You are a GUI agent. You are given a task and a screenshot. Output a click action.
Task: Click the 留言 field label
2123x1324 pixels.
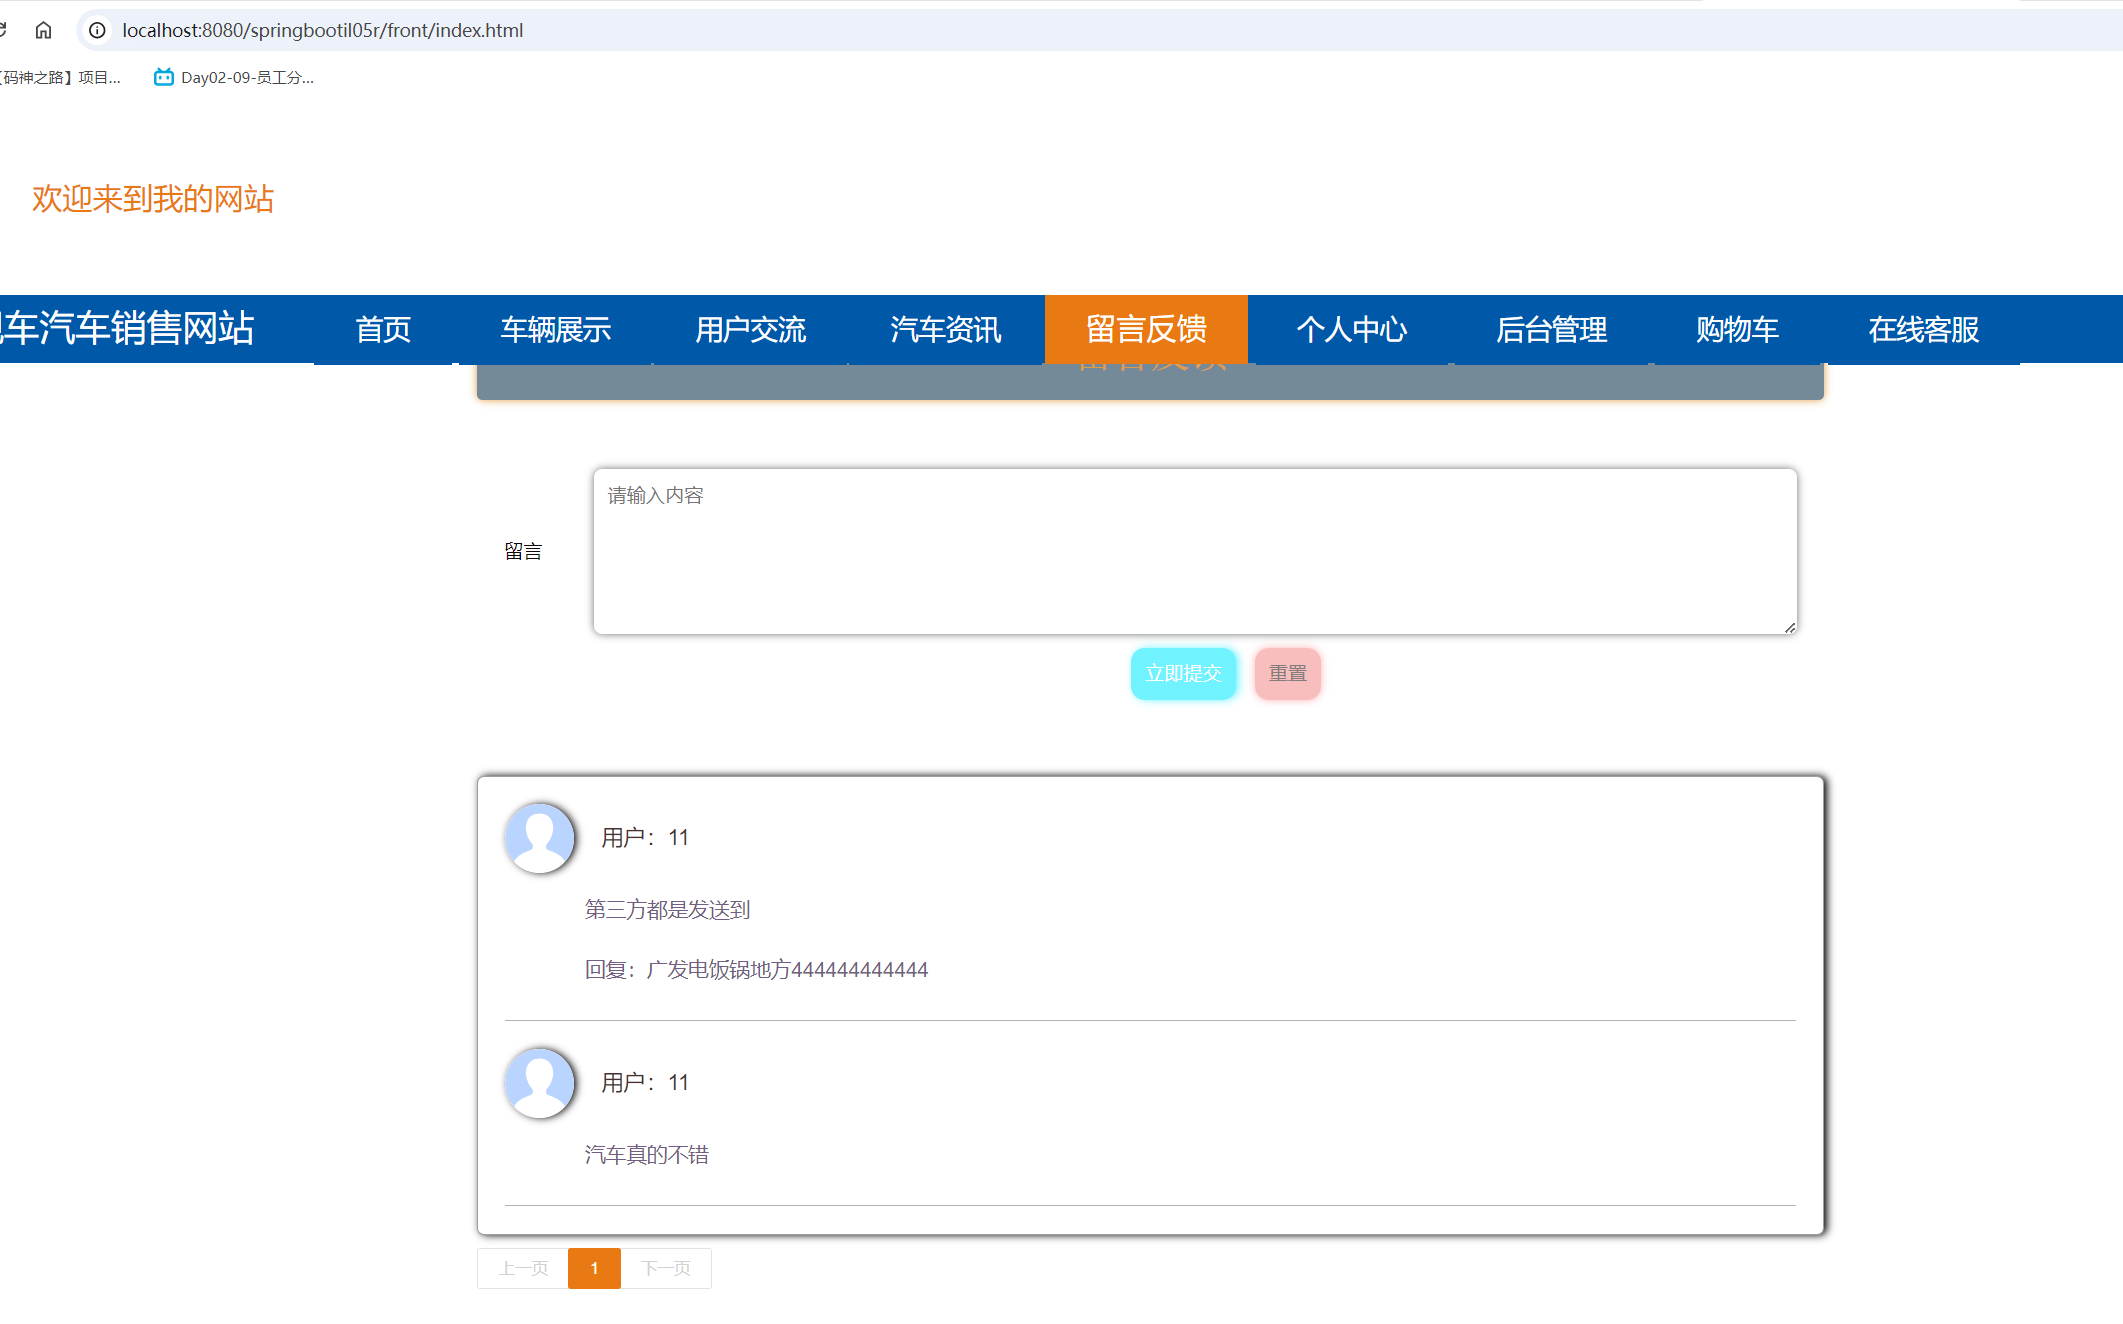point(523,551)
